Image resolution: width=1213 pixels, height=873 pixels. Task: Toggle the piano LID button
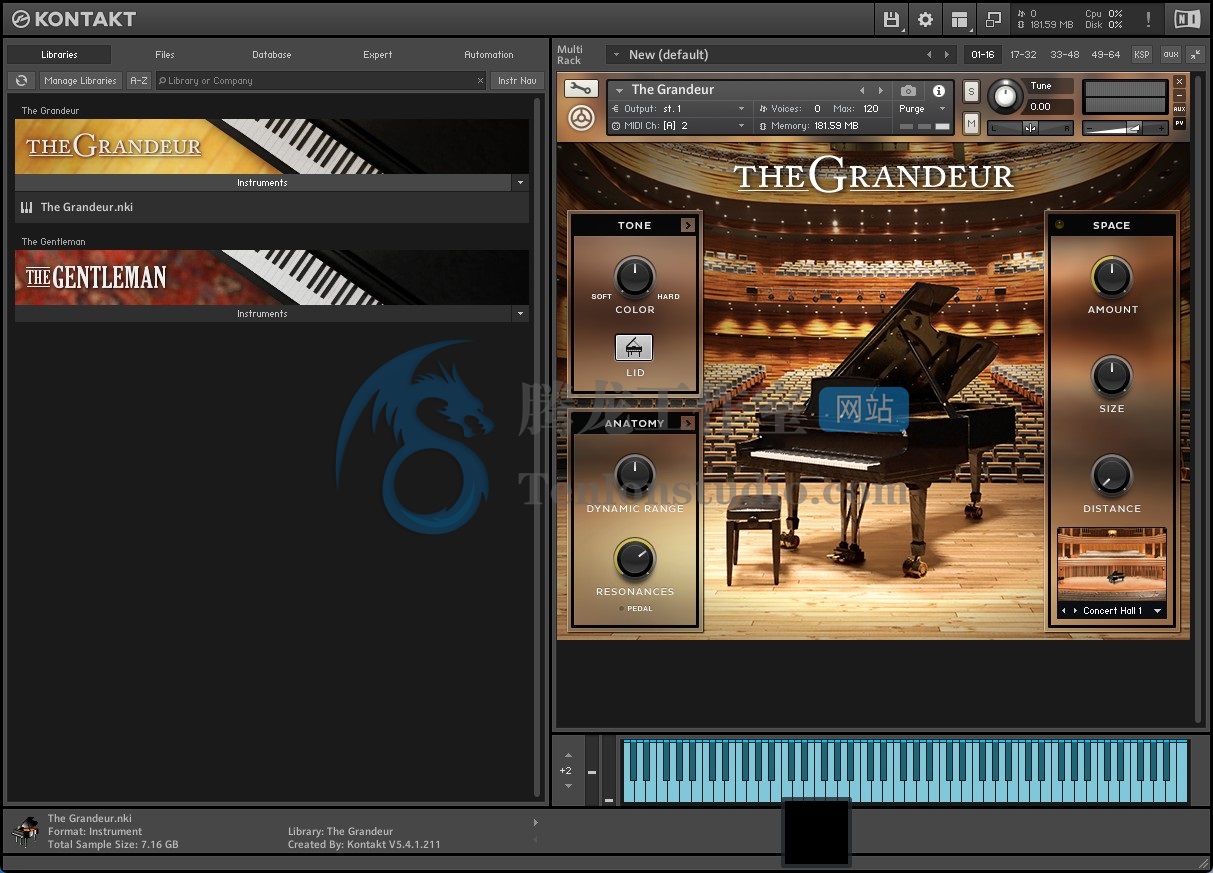(x=634, y=347)
